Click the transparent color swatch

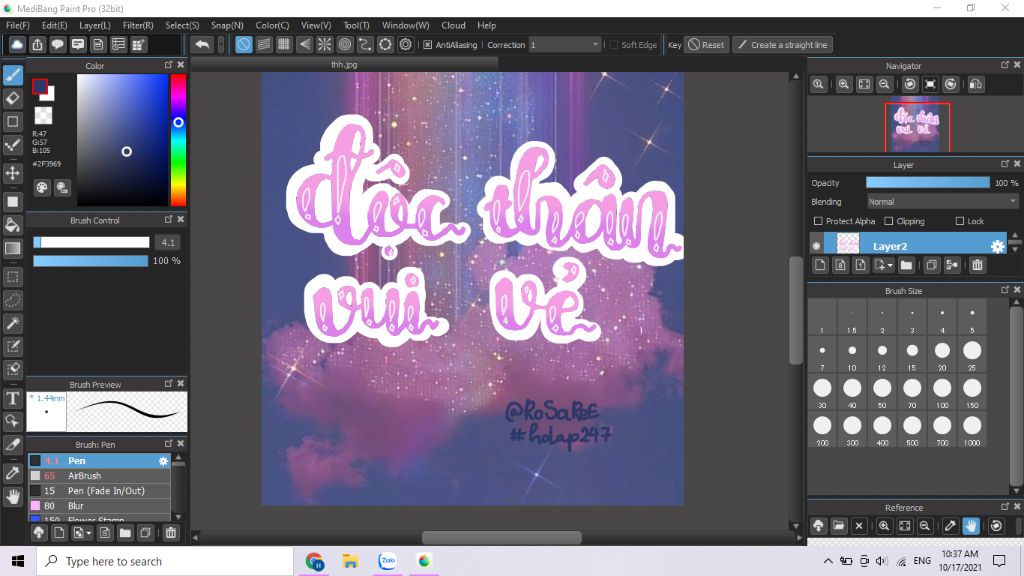(x=43, y=116)
